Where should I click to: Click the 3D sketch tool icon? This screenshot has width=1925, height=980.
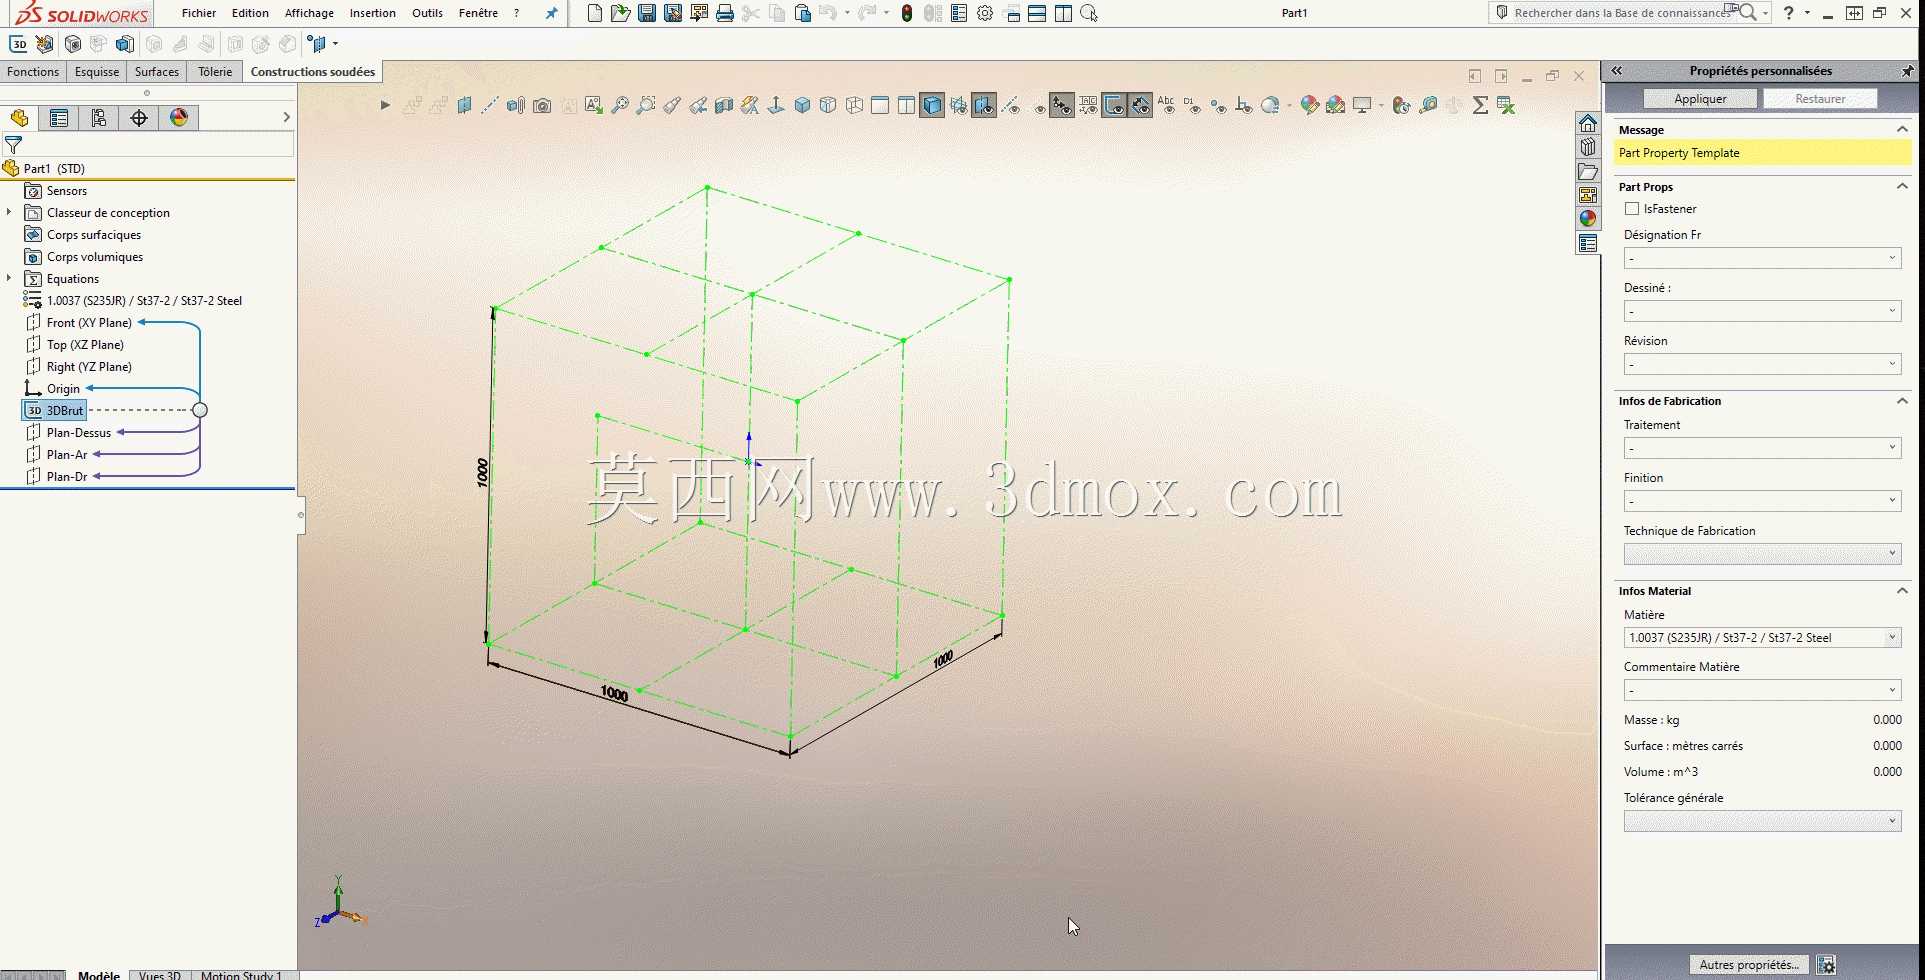(x=18, y=44)
